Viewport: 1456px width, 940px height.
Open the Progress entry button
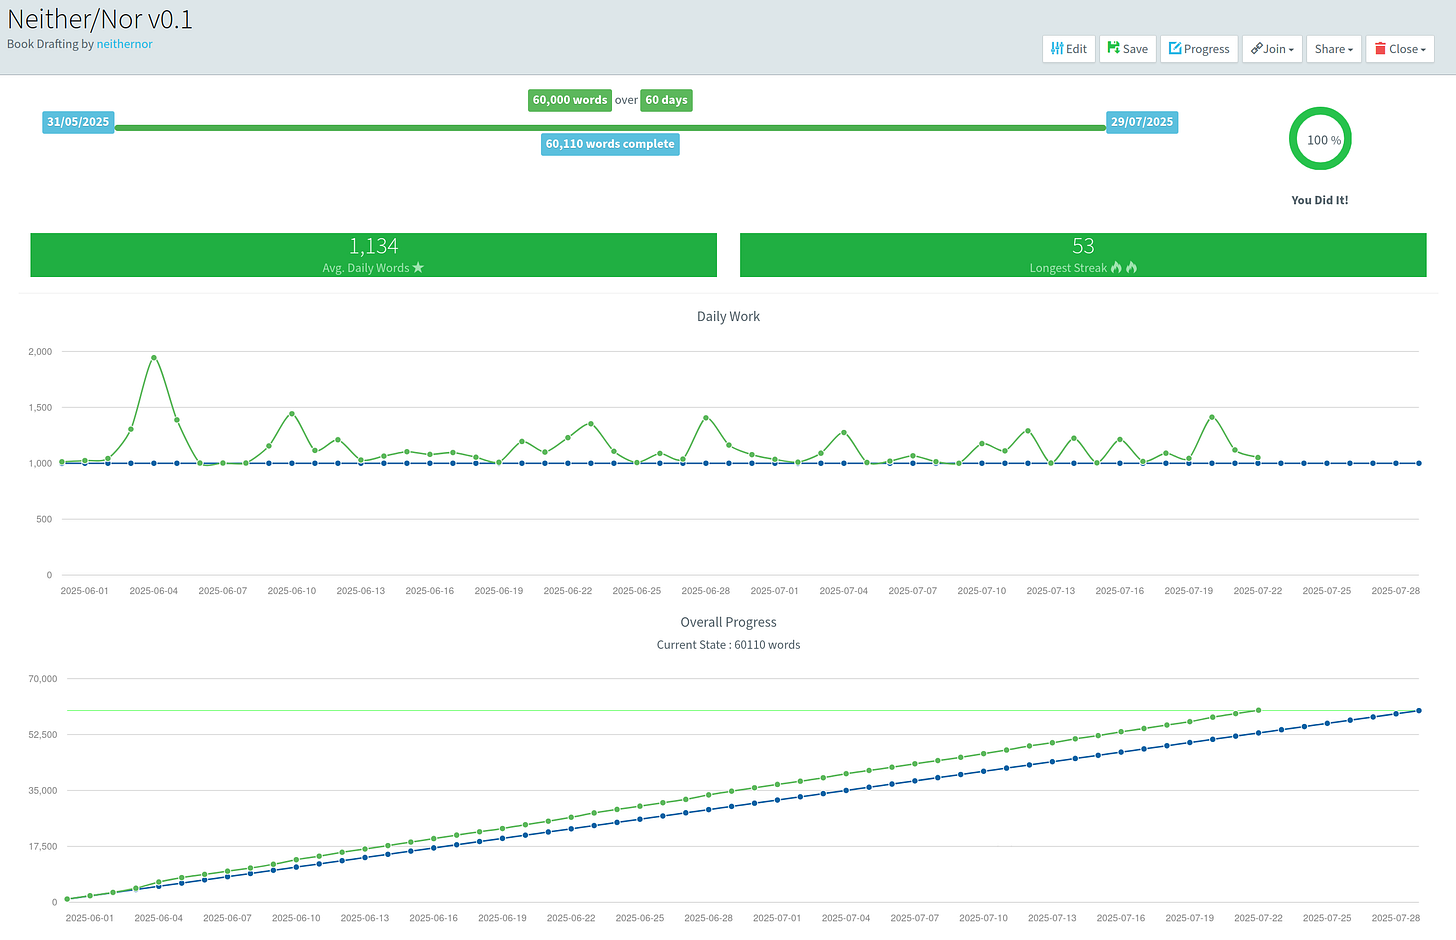pos(1199,49)
